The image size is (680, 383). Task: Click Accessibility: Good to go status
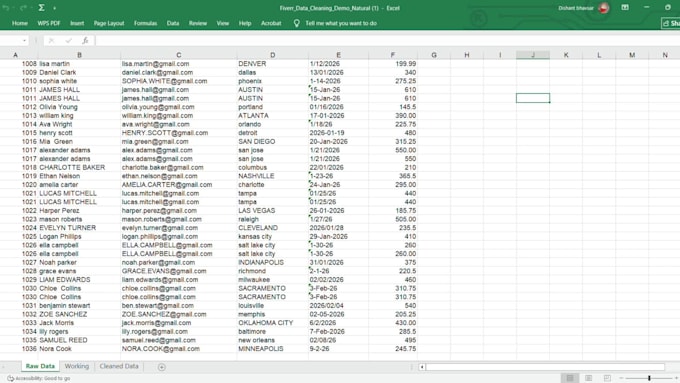point(39,378)
